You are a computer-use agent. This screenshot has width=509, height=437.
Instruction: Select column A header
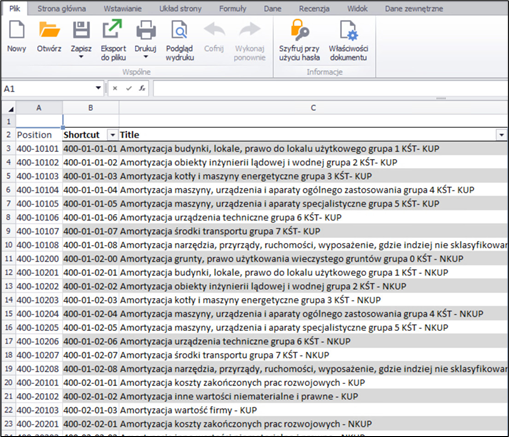point(39,108)
